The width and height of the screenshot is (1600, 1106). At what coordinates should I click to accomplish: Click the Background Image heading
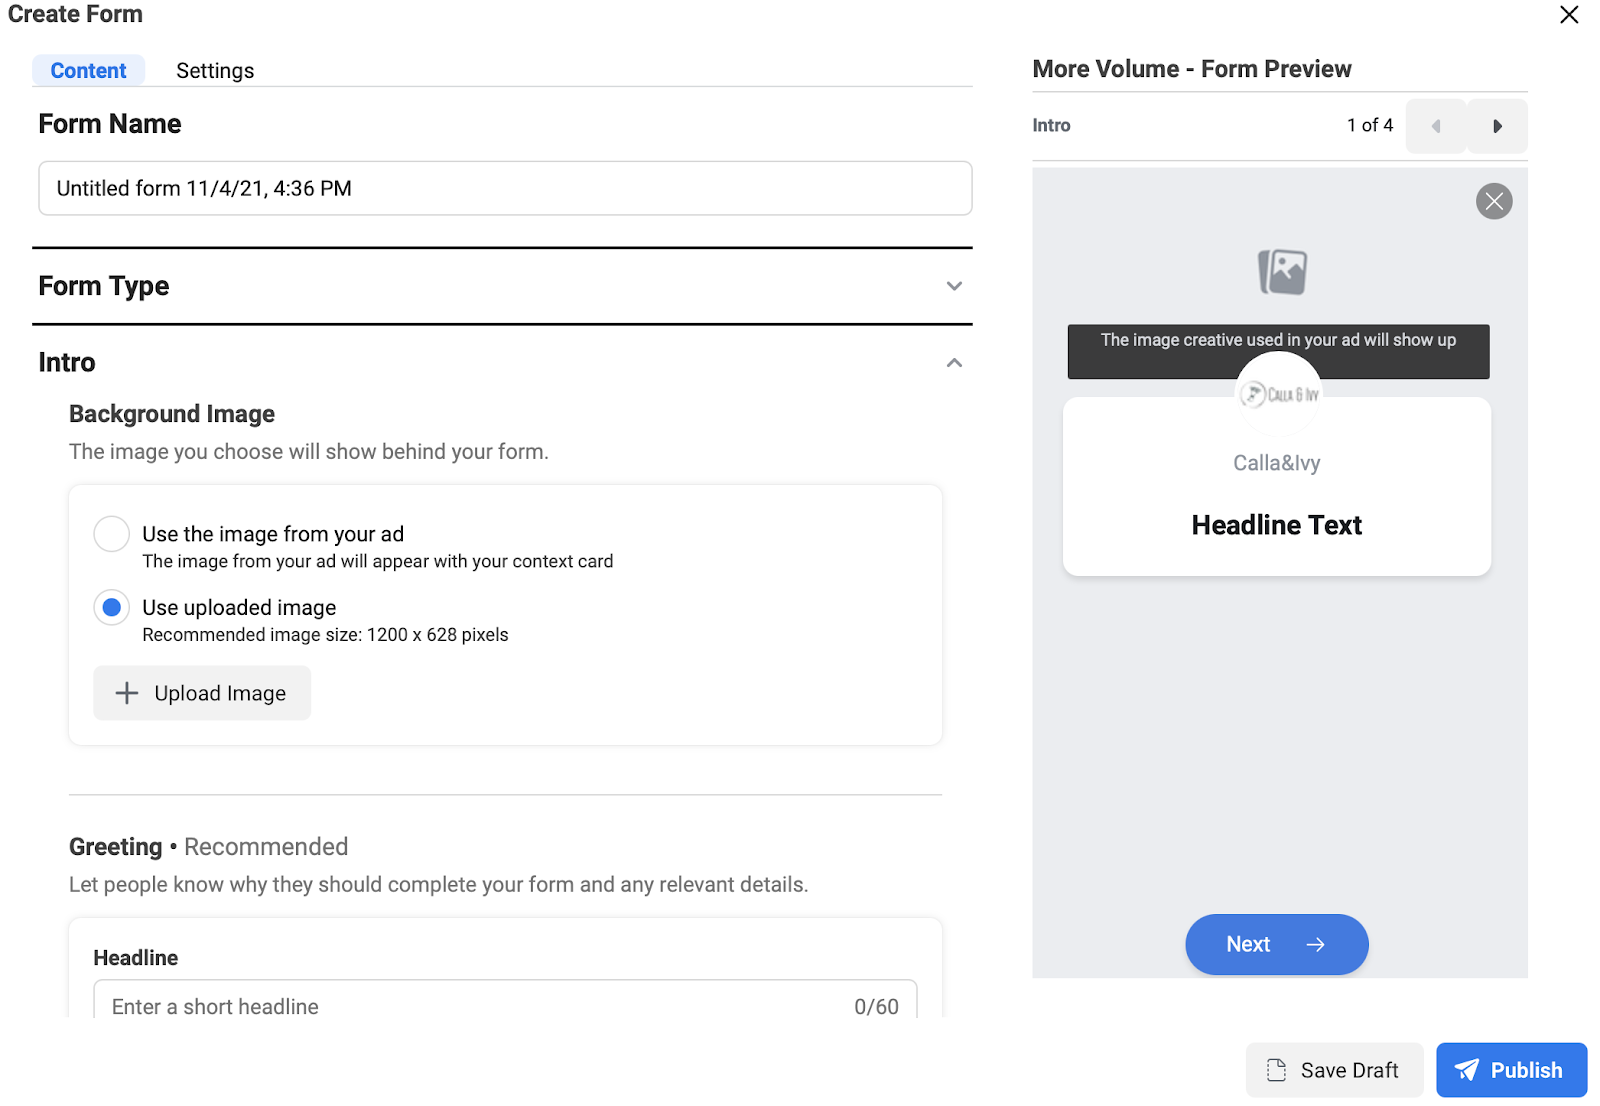(172, 414)
